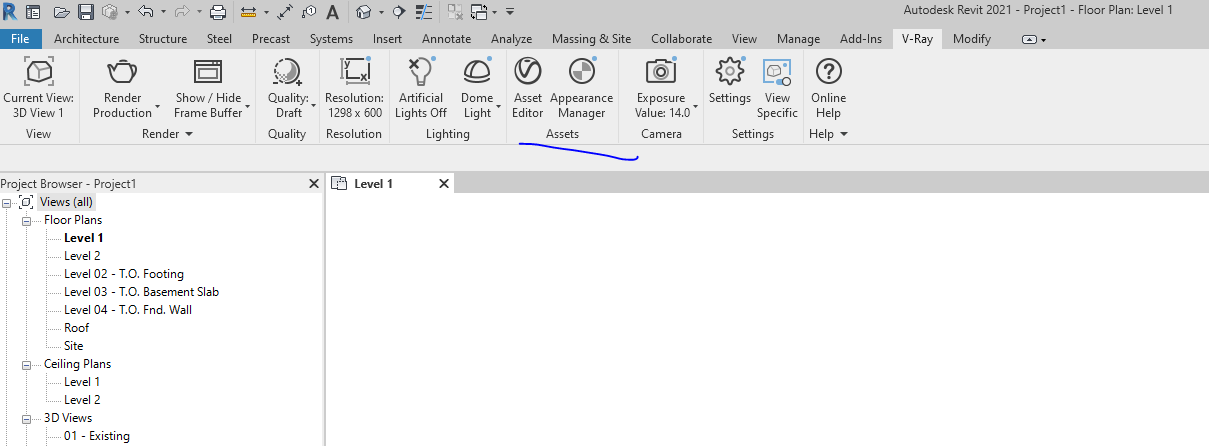Open the Appearance Manager
The width and height of the screenshot is (1209, 446).
581,88
